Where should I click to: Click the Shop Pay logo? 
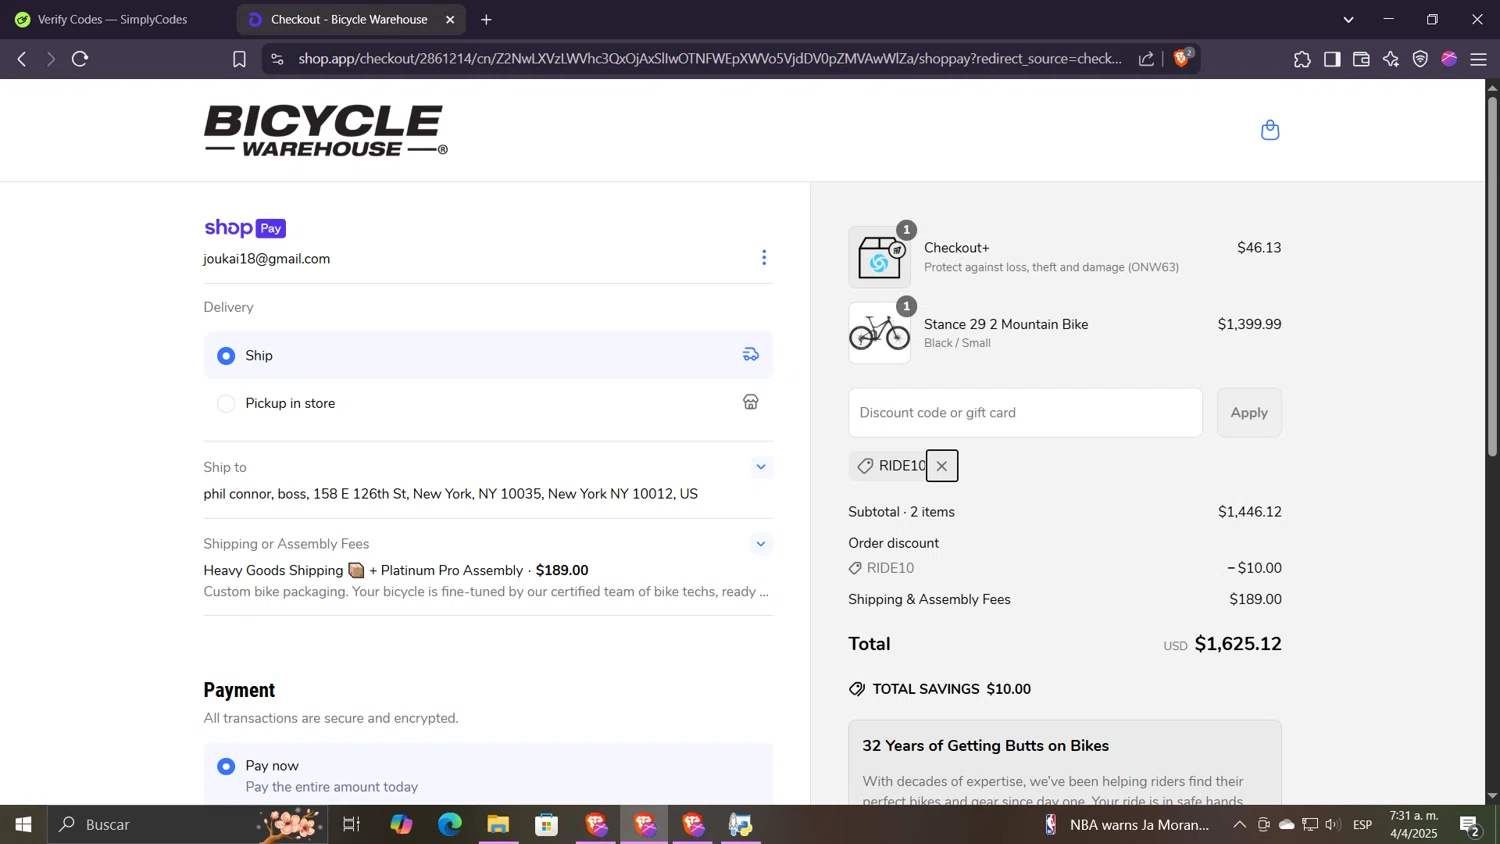tap(245, 228)
